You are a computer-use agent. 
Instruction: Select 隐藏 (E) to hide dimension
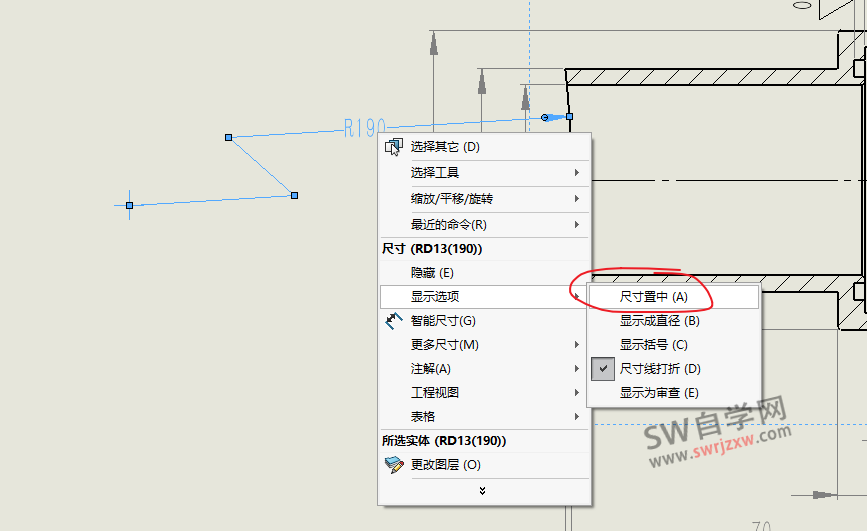click(484, 273)
